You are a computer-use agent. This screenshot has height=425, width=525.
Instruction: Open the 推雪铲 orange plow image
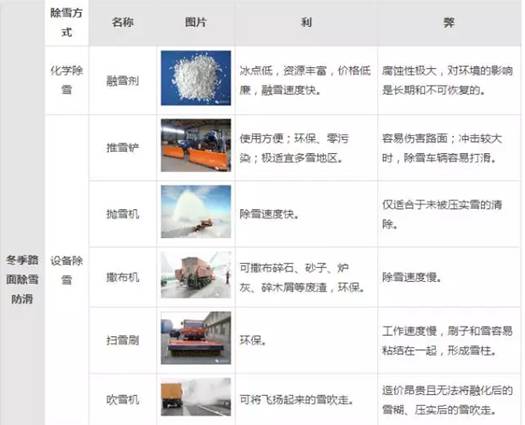pos(196,145)
